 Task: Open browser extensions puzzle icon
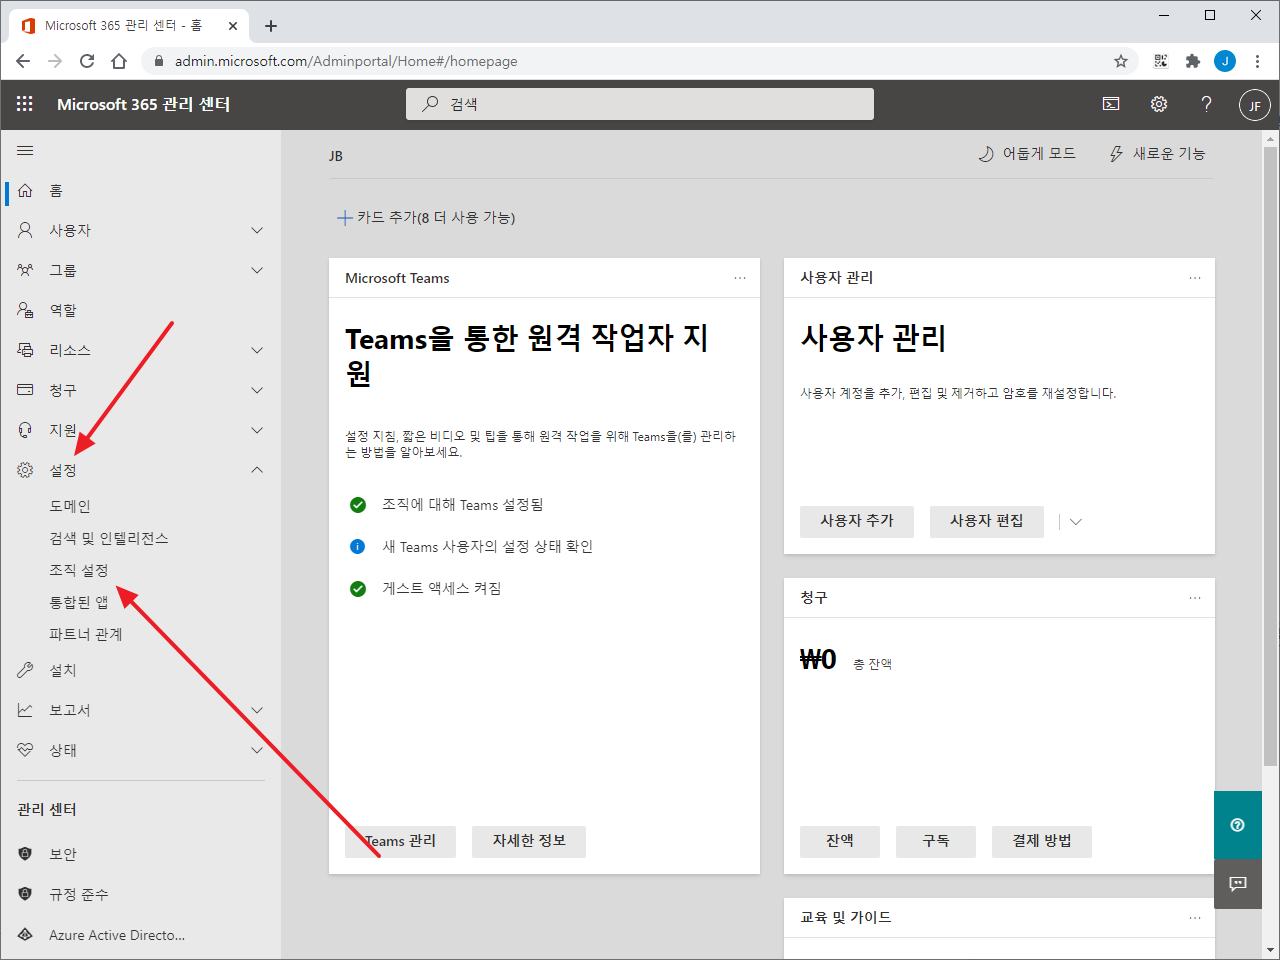coord(1192,61)
